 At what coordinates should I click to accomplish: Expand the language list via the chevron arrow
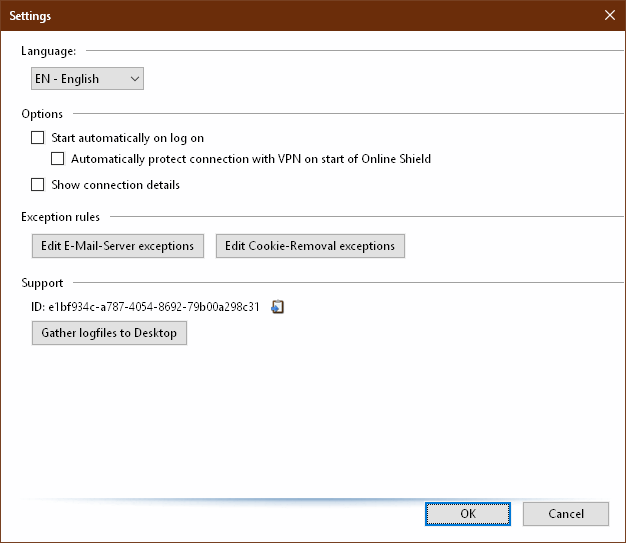click(x=135, y=79)
